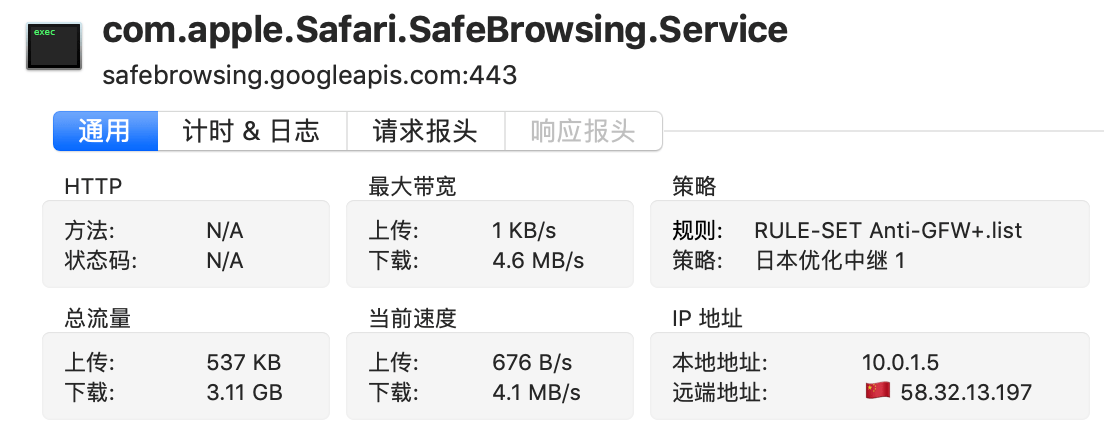
Task: Open the 请求报头 tab
Action: tap(425, 131)
